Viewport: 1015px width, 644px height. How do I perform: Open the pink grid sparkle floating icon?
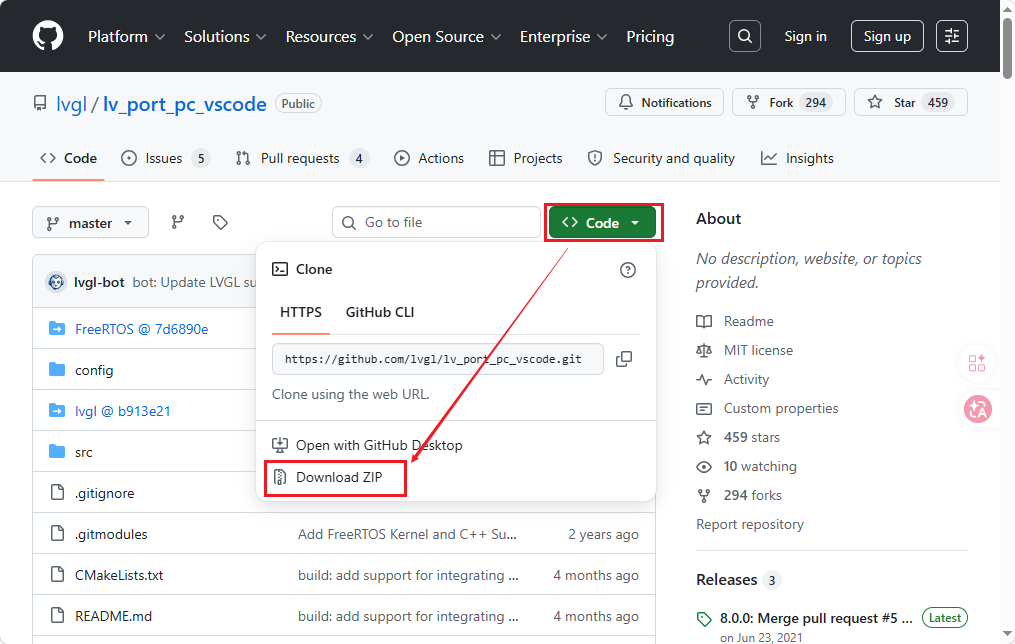(977, 362)
